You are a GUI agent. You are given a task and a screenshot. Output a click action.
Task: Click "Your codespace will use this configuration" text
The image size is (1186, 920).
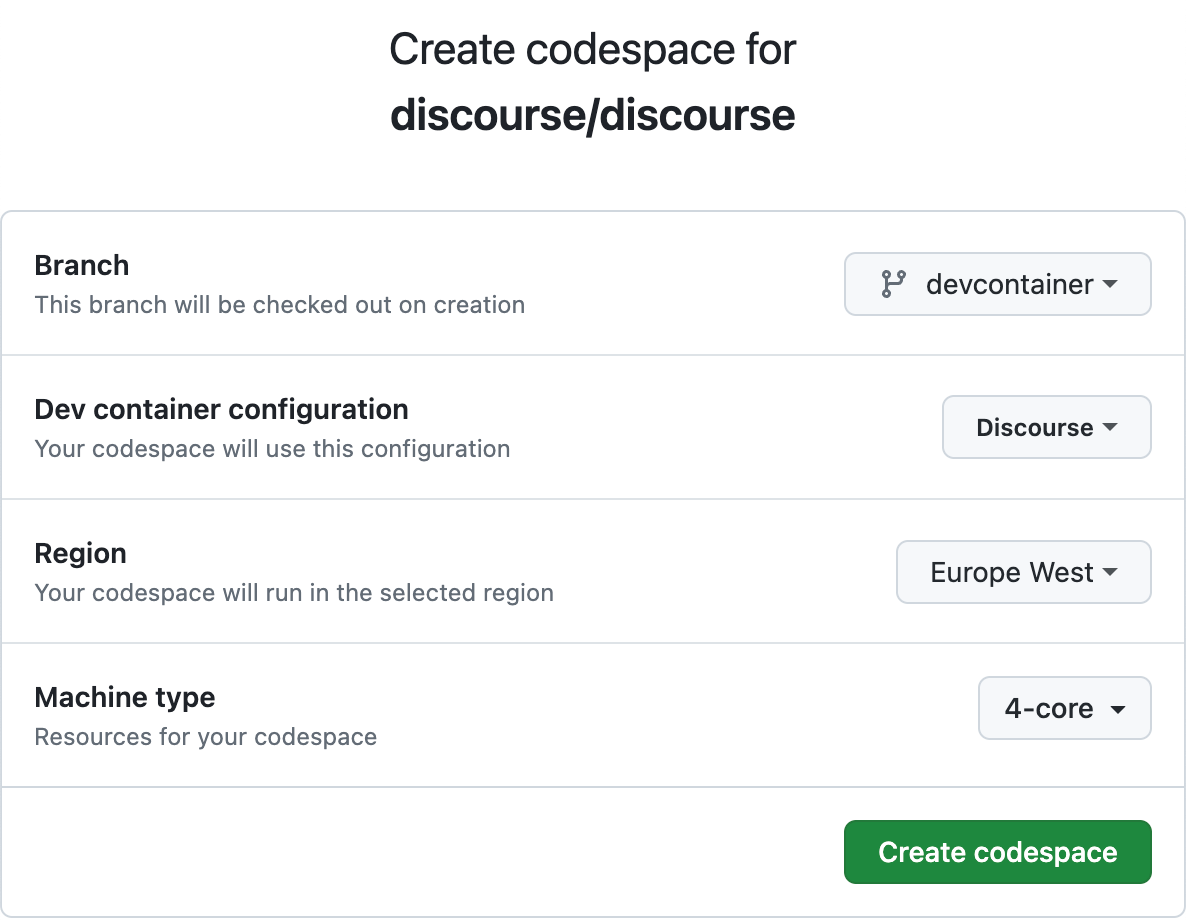click(x=272, y=449)
